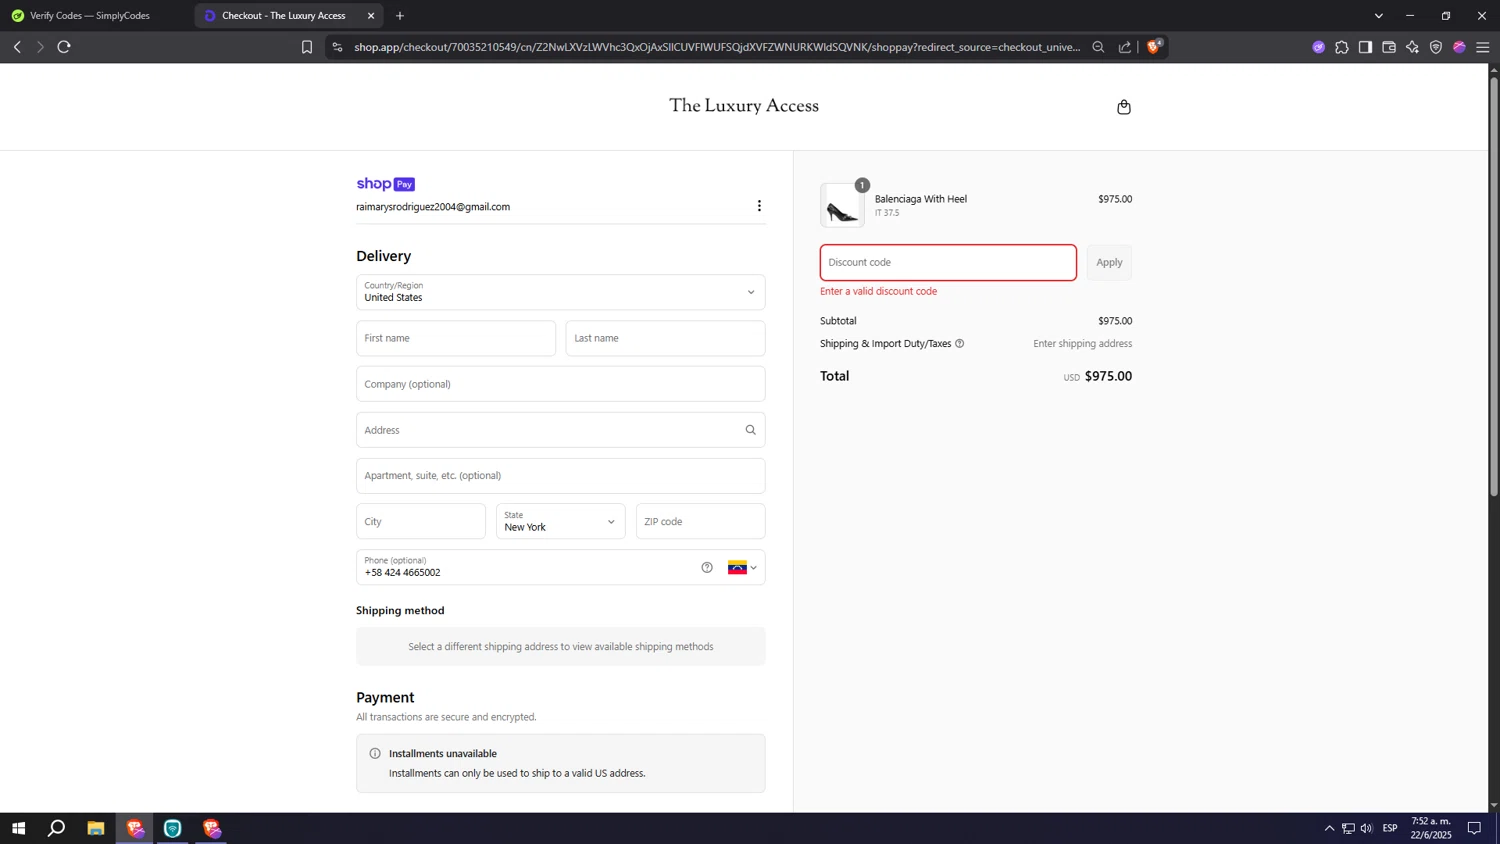The height and width of the screenshot is (844, 1500).
Task: Toggle the browser sidebar panel
Action: (x=1365, y=47)
